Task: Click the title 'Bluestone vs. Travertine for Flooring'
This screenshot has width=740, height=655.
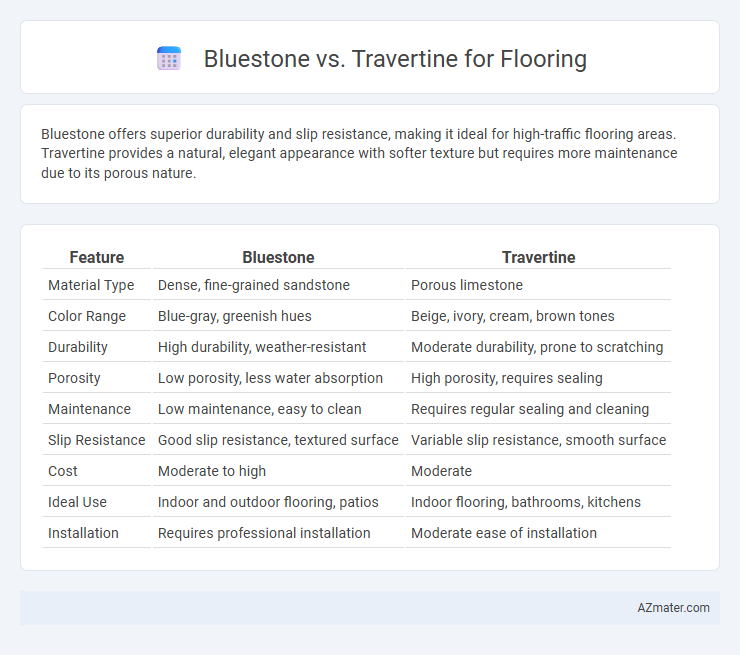Action: point(395,59)
